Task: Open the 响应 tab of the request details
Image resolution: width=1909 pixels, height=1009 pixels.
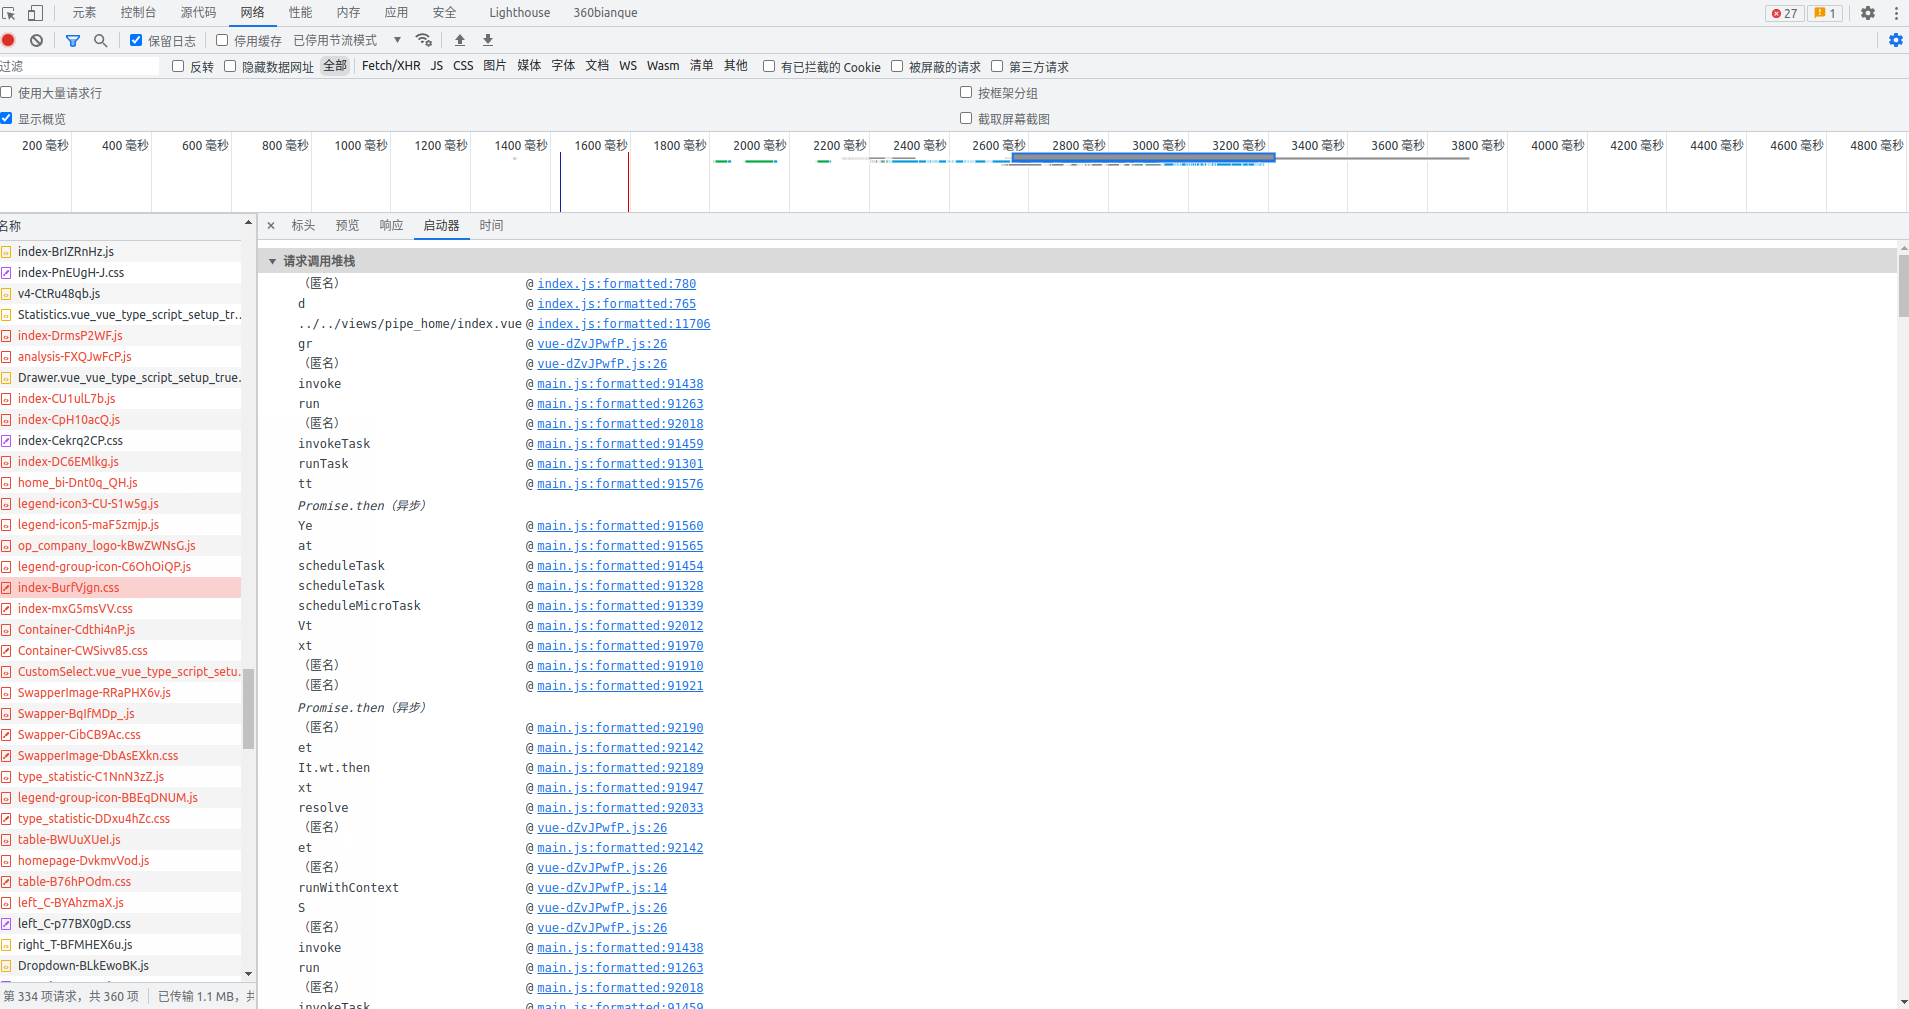Action: coord(391,226)
